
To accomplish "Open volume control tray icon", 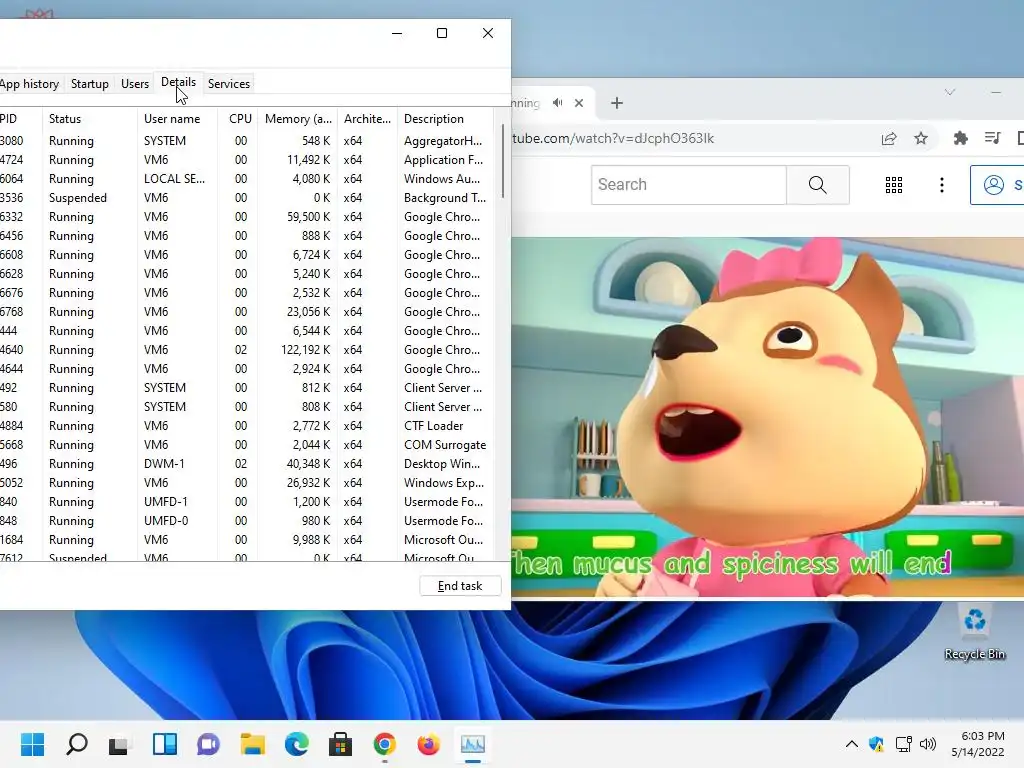I will pyautogui.click(x=927, y=744).
